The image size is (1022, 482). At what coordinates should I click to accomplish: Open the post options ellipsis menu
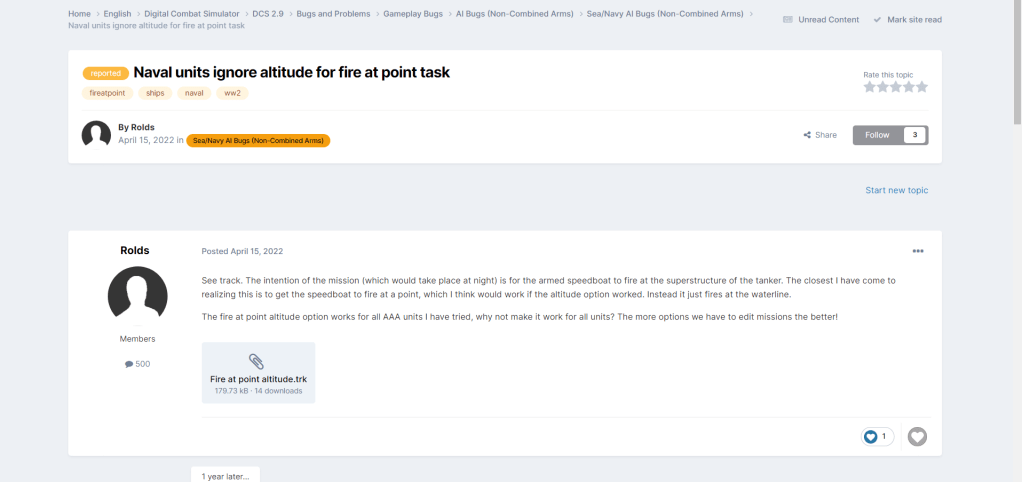pos(918,251)
